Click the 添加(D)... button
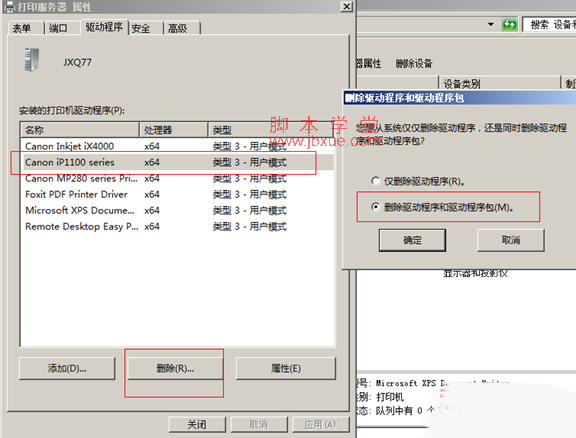This screenshot has height=438, width=576. [67, 368]
